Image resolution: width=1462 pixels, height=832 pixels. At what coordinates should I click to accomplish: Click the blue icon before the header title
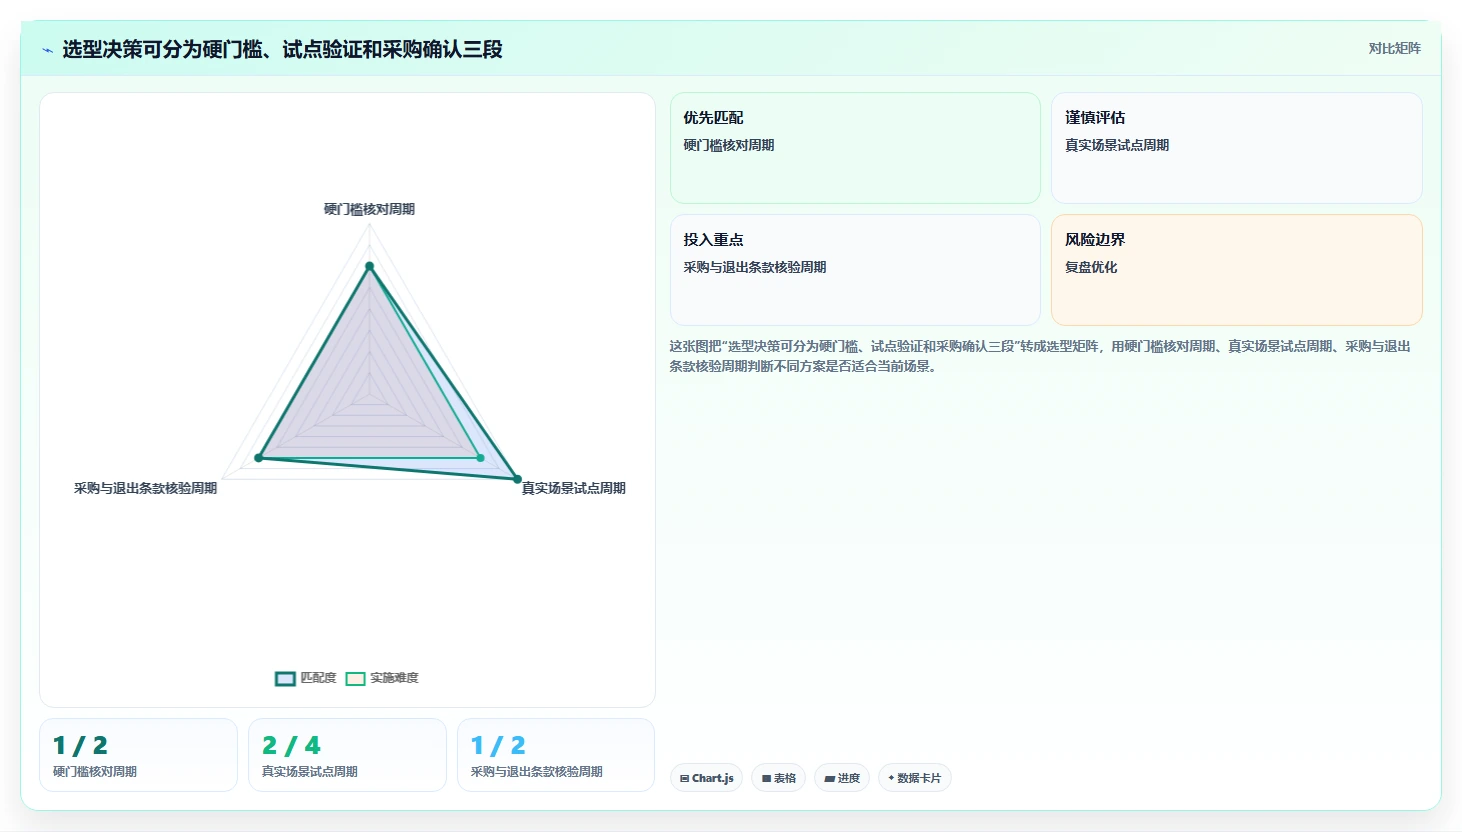click(47, 50)
